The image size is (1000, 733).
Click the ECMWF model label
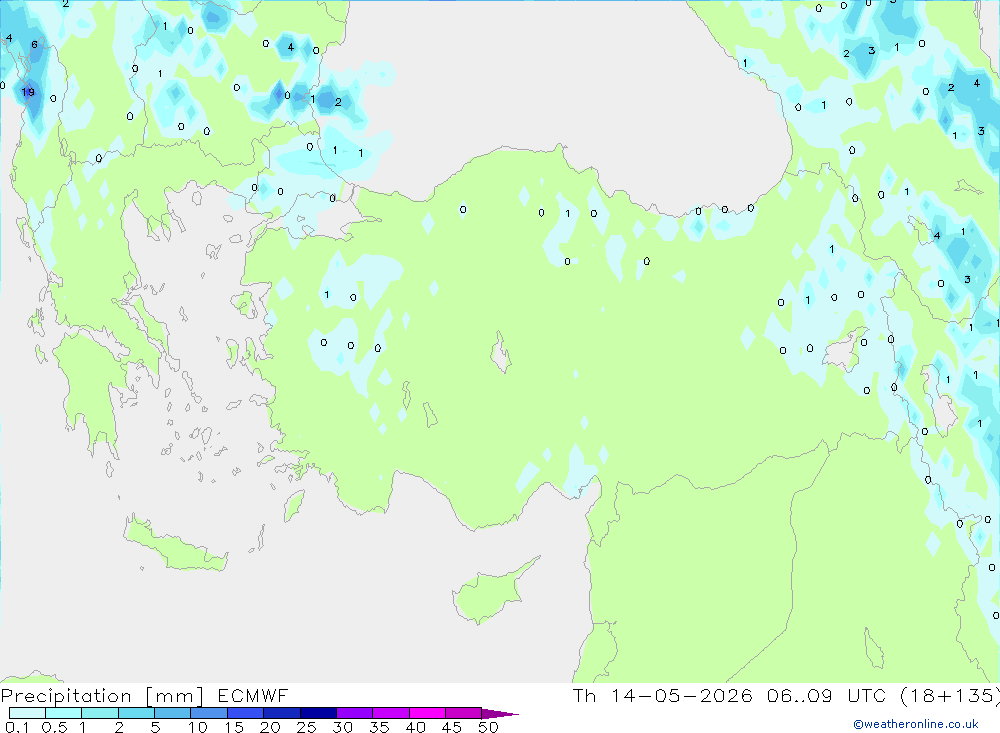coord(253,695)
